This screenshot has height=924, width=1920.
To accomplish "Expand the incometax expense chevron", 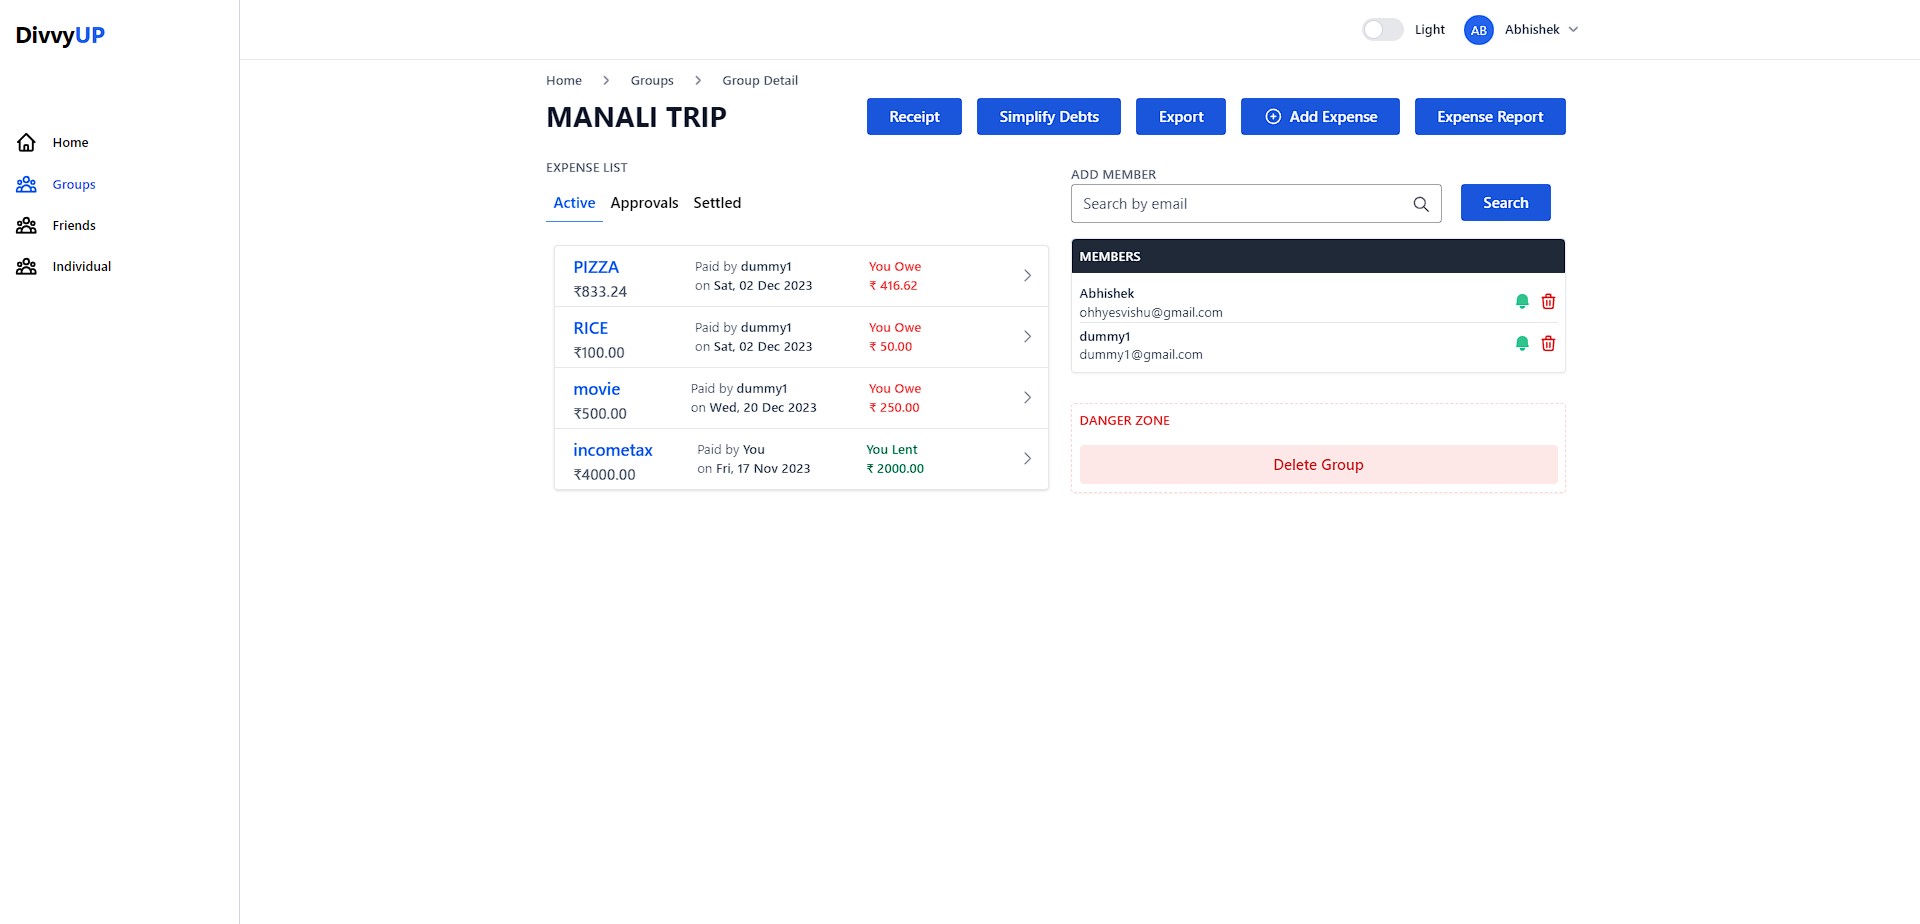I will (1027, 459).
